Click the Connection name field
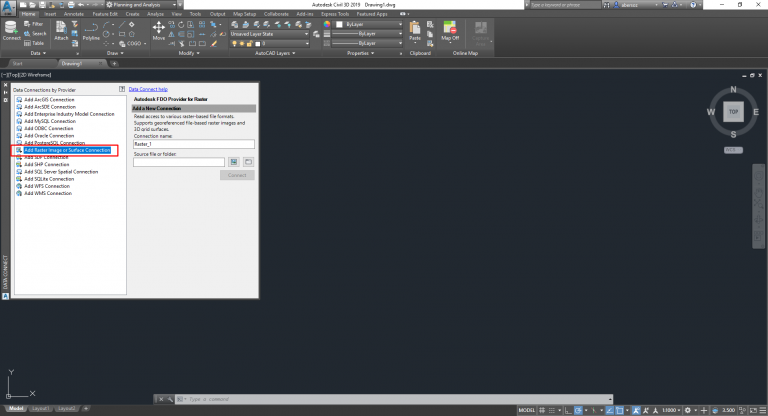Screen dimensions: 768x416 point(193,144)
